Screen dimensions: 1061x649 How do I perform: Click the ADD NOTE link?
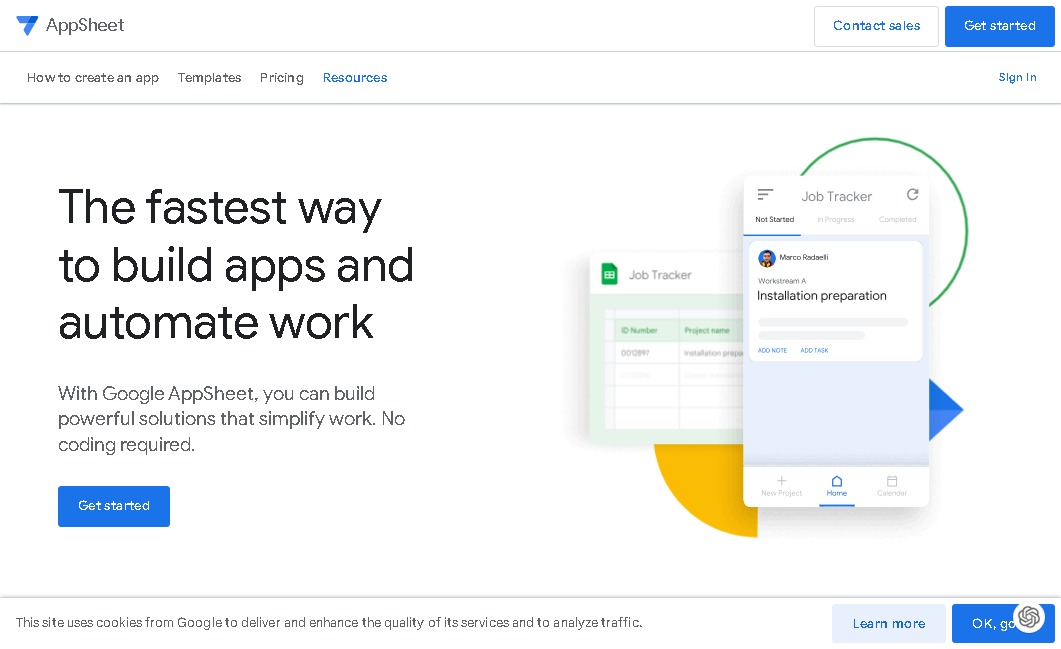tap(772, 351)
